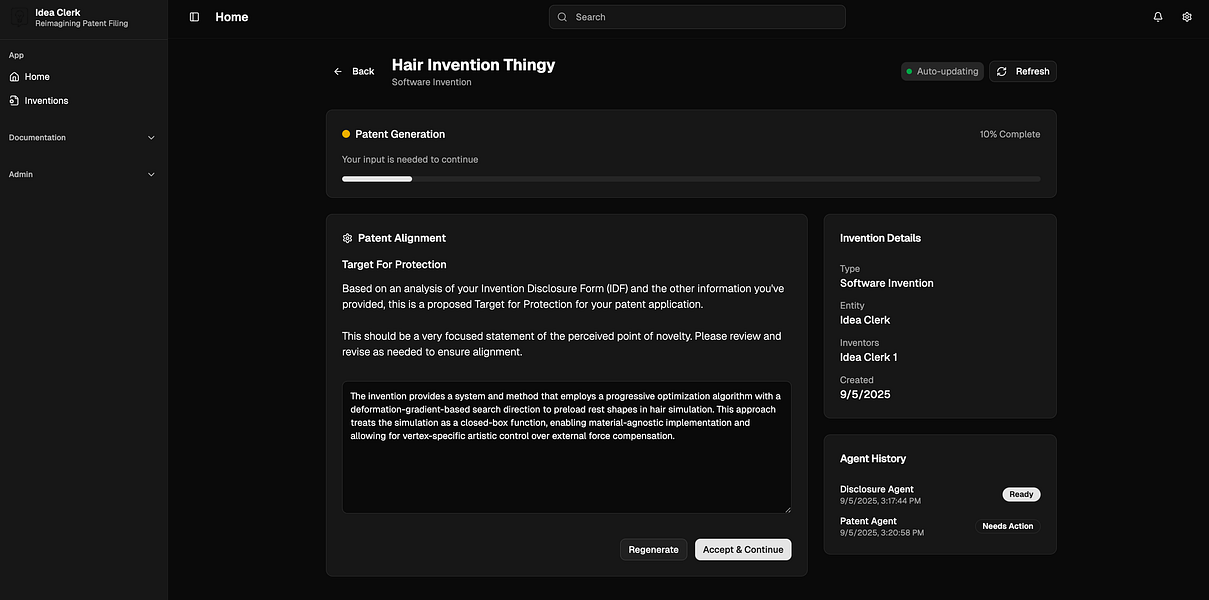Open the Inventions page from sidebar
The height and width of the screenshot is (600, 1209).
46,101
